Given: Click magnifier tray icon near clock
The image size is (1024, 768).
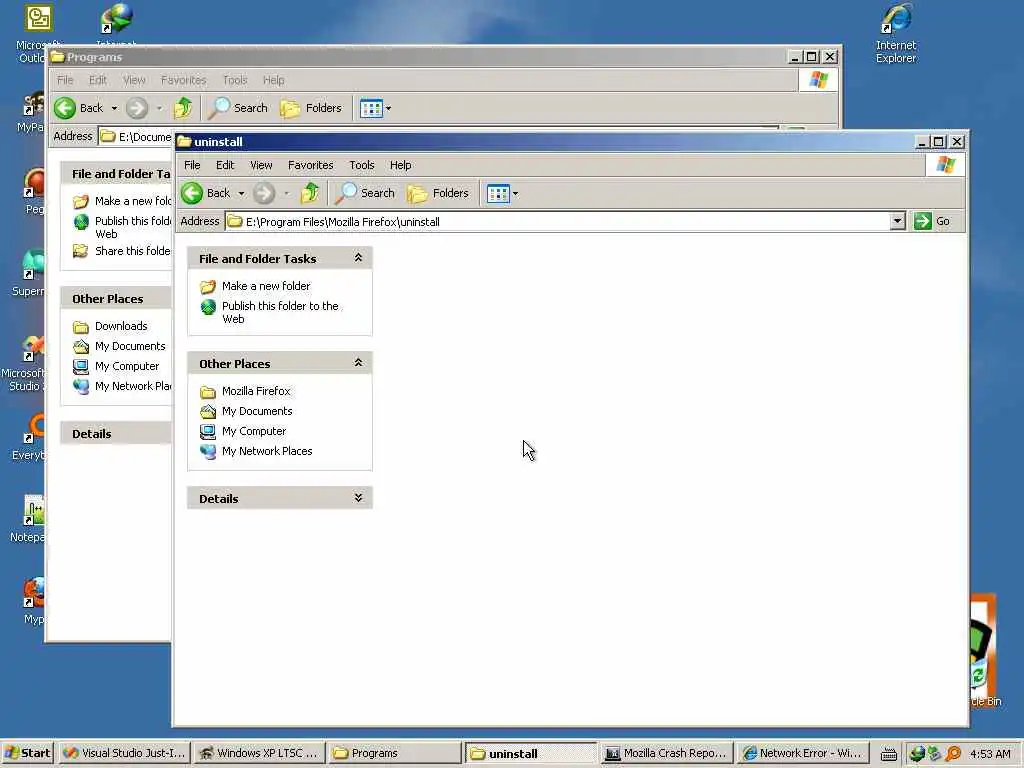Looking at the screenshot, I should click(x=953, y=754).
